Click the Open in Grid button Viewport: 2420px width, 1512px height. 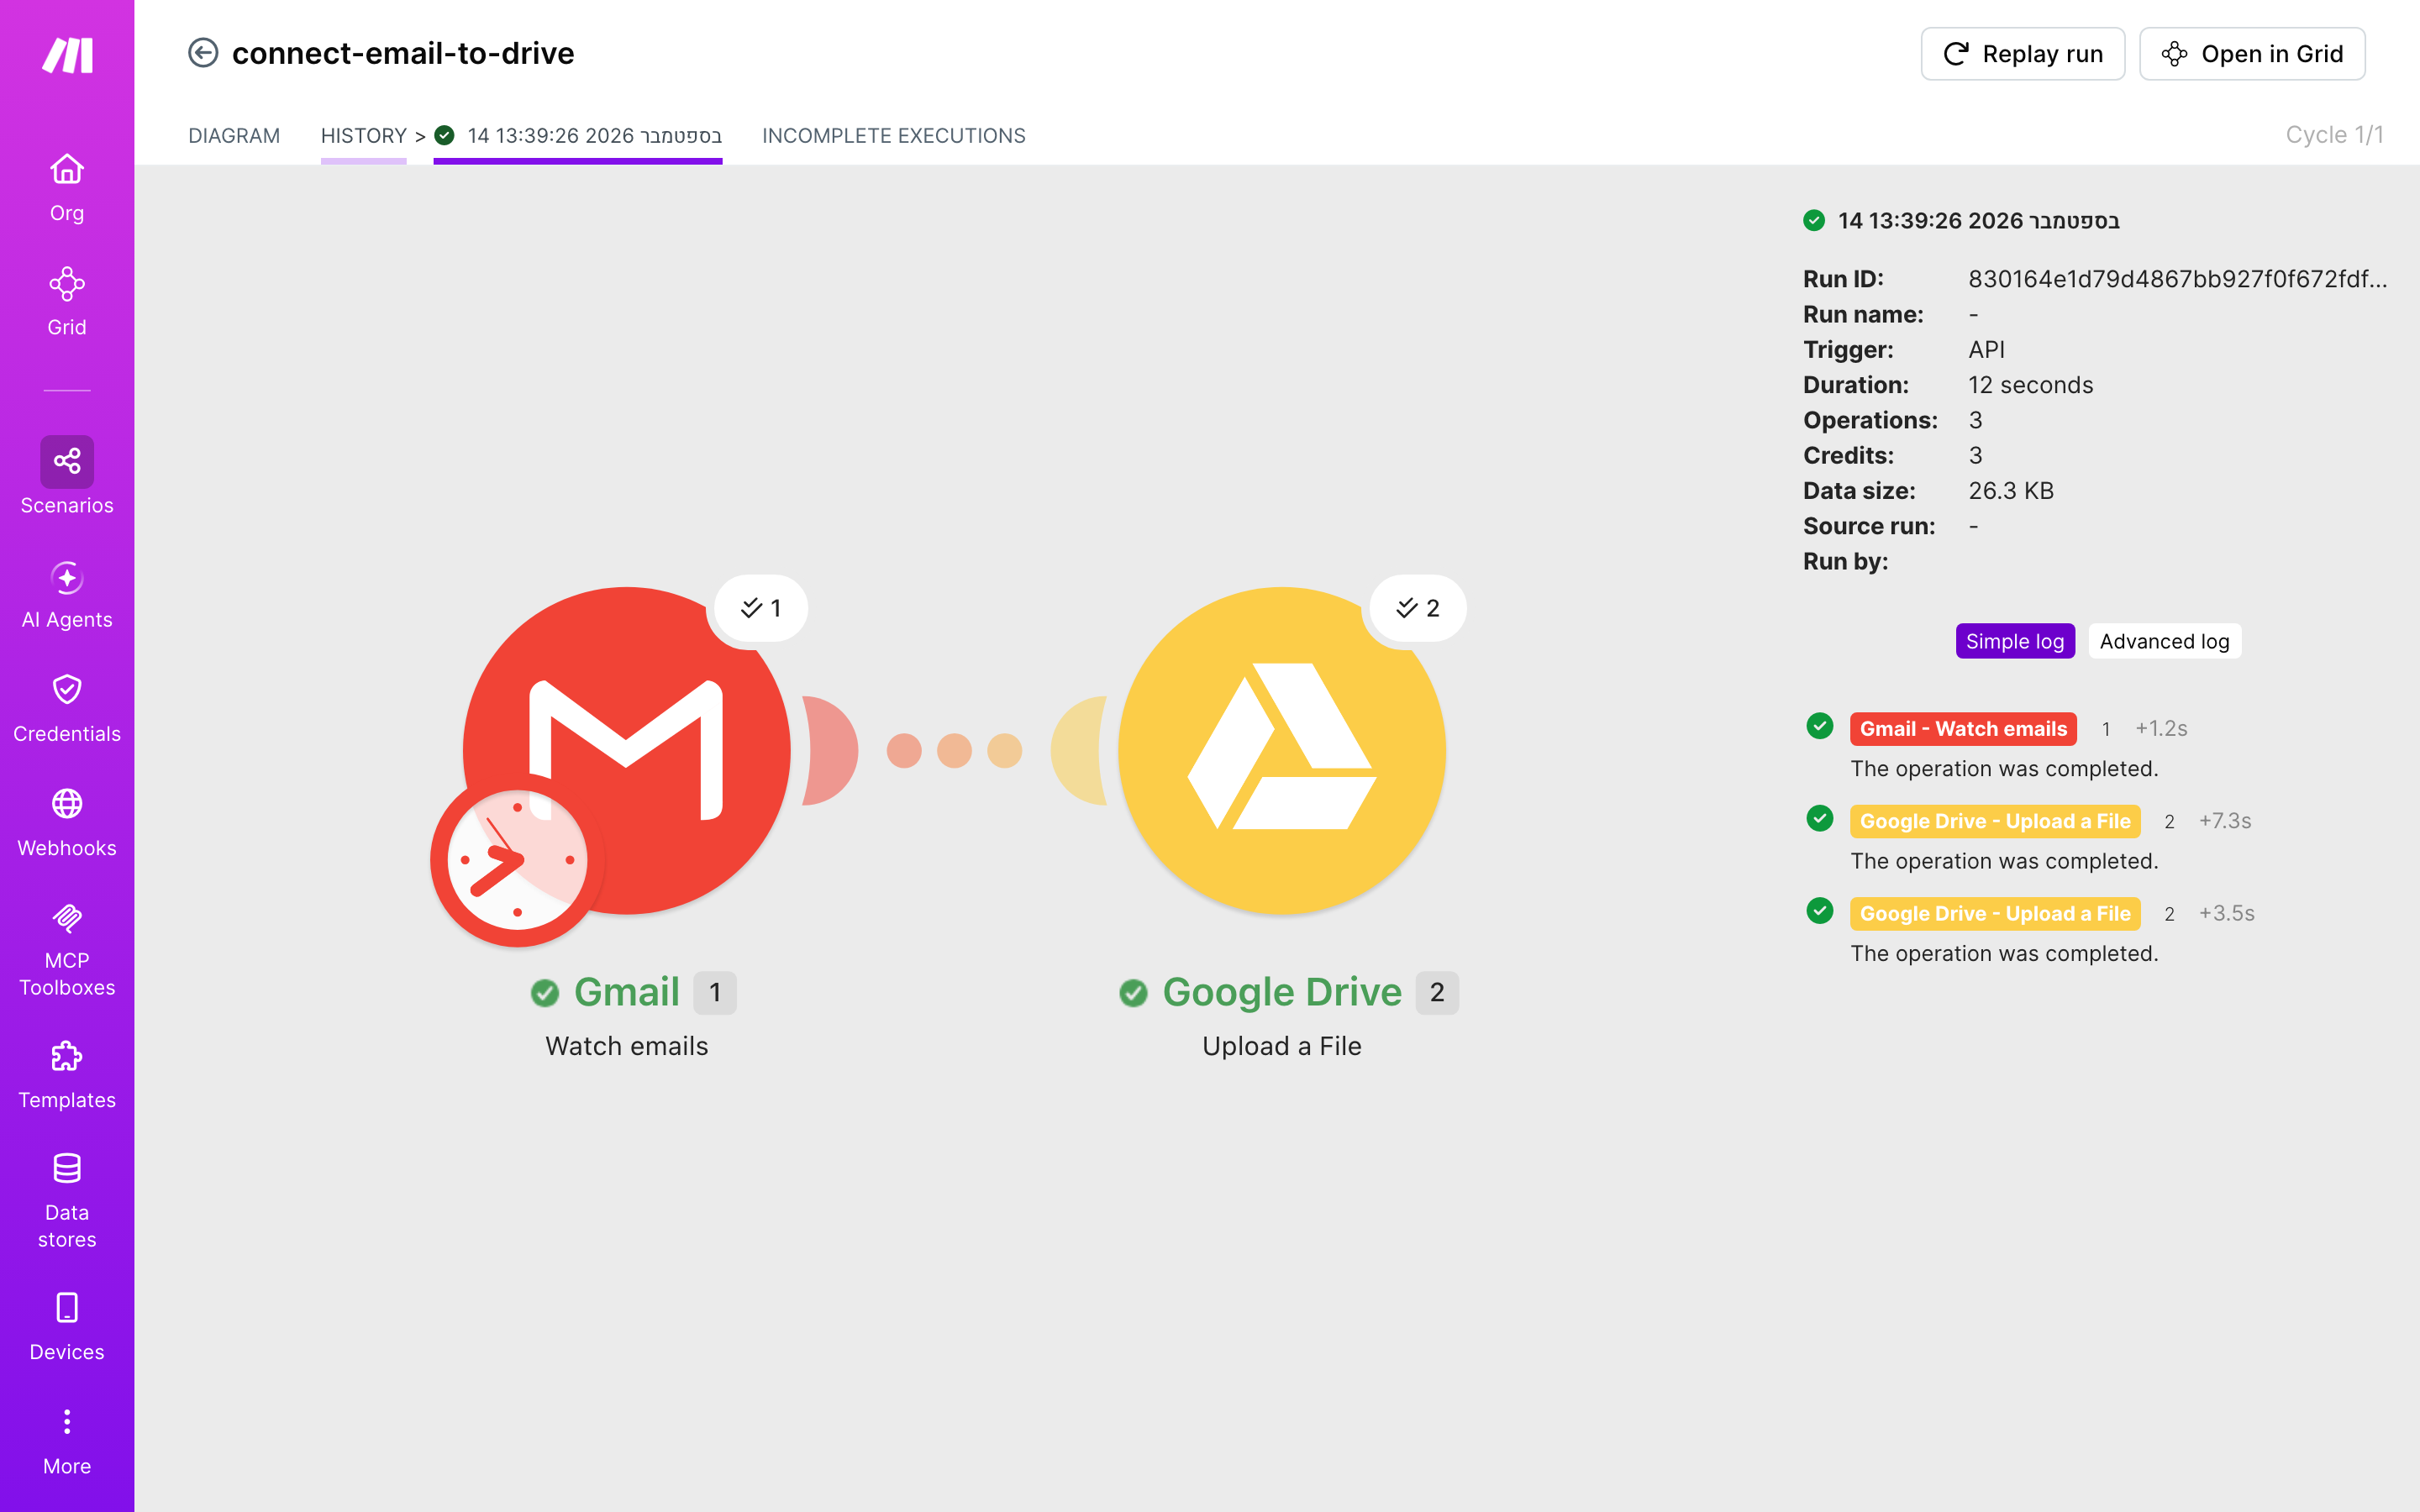[x=2252, y=54]
